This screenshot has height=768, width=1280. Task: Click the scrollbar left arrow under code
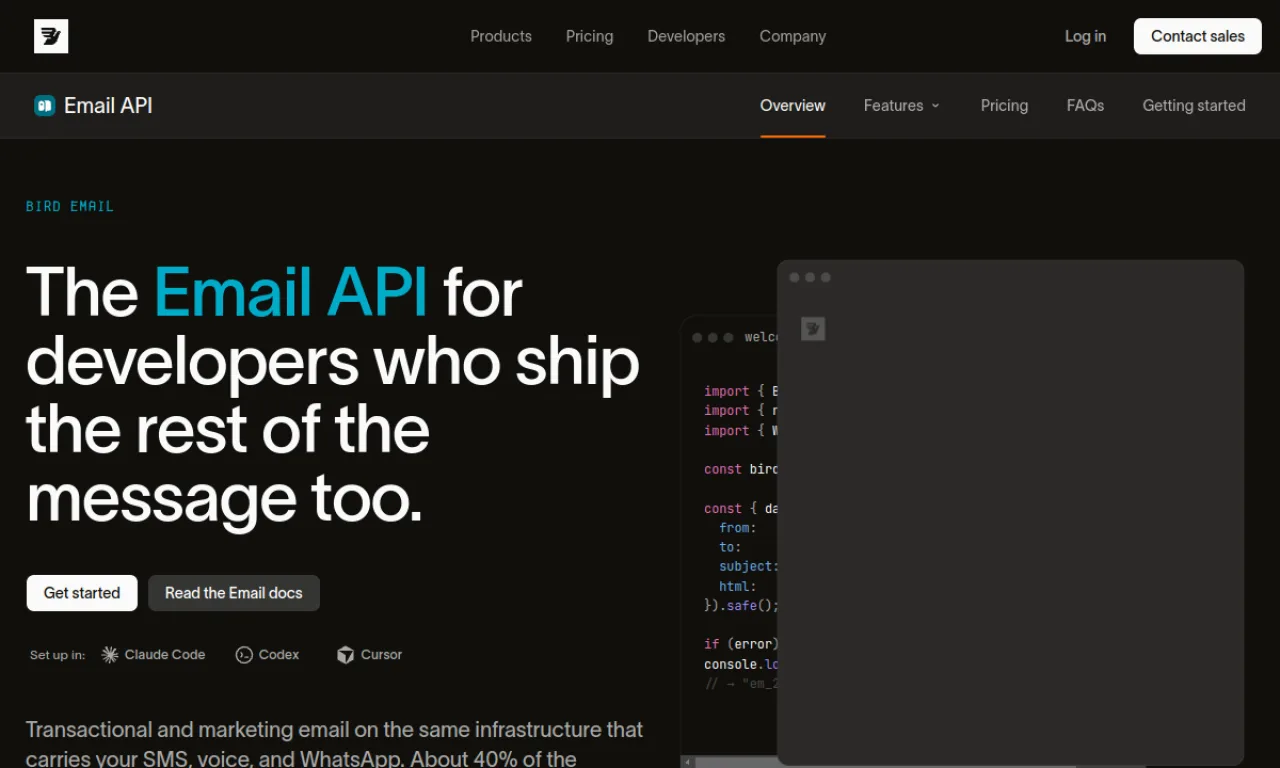[x=687, y=762]
